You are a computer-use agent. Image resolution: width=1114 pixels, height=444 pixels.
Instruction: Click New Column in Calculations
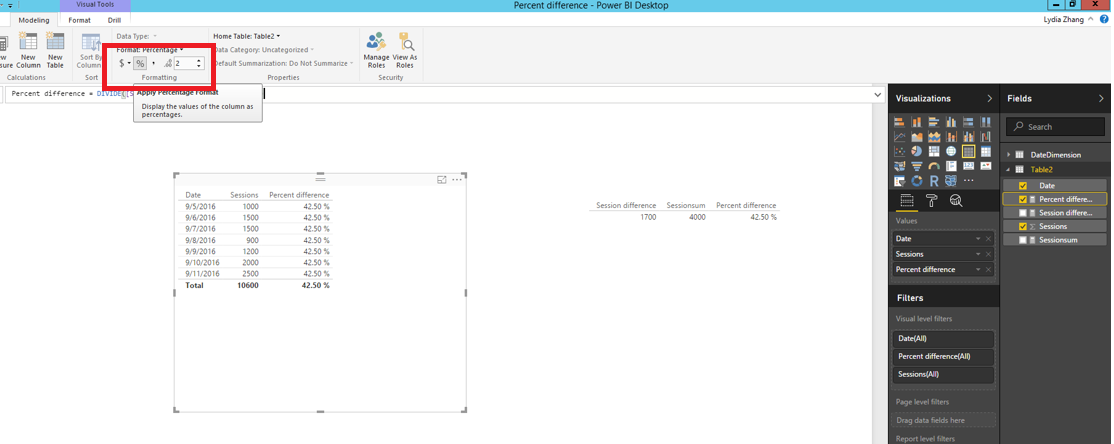(x=28, y=50)
